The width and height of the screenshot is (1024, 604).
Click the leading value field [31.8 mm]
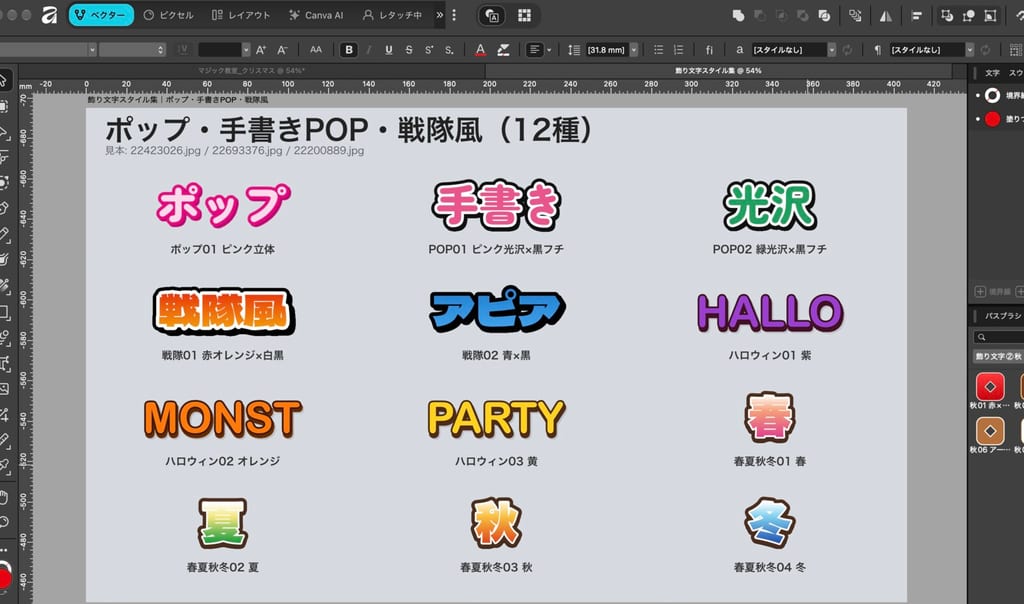click(x=606, y=50)
